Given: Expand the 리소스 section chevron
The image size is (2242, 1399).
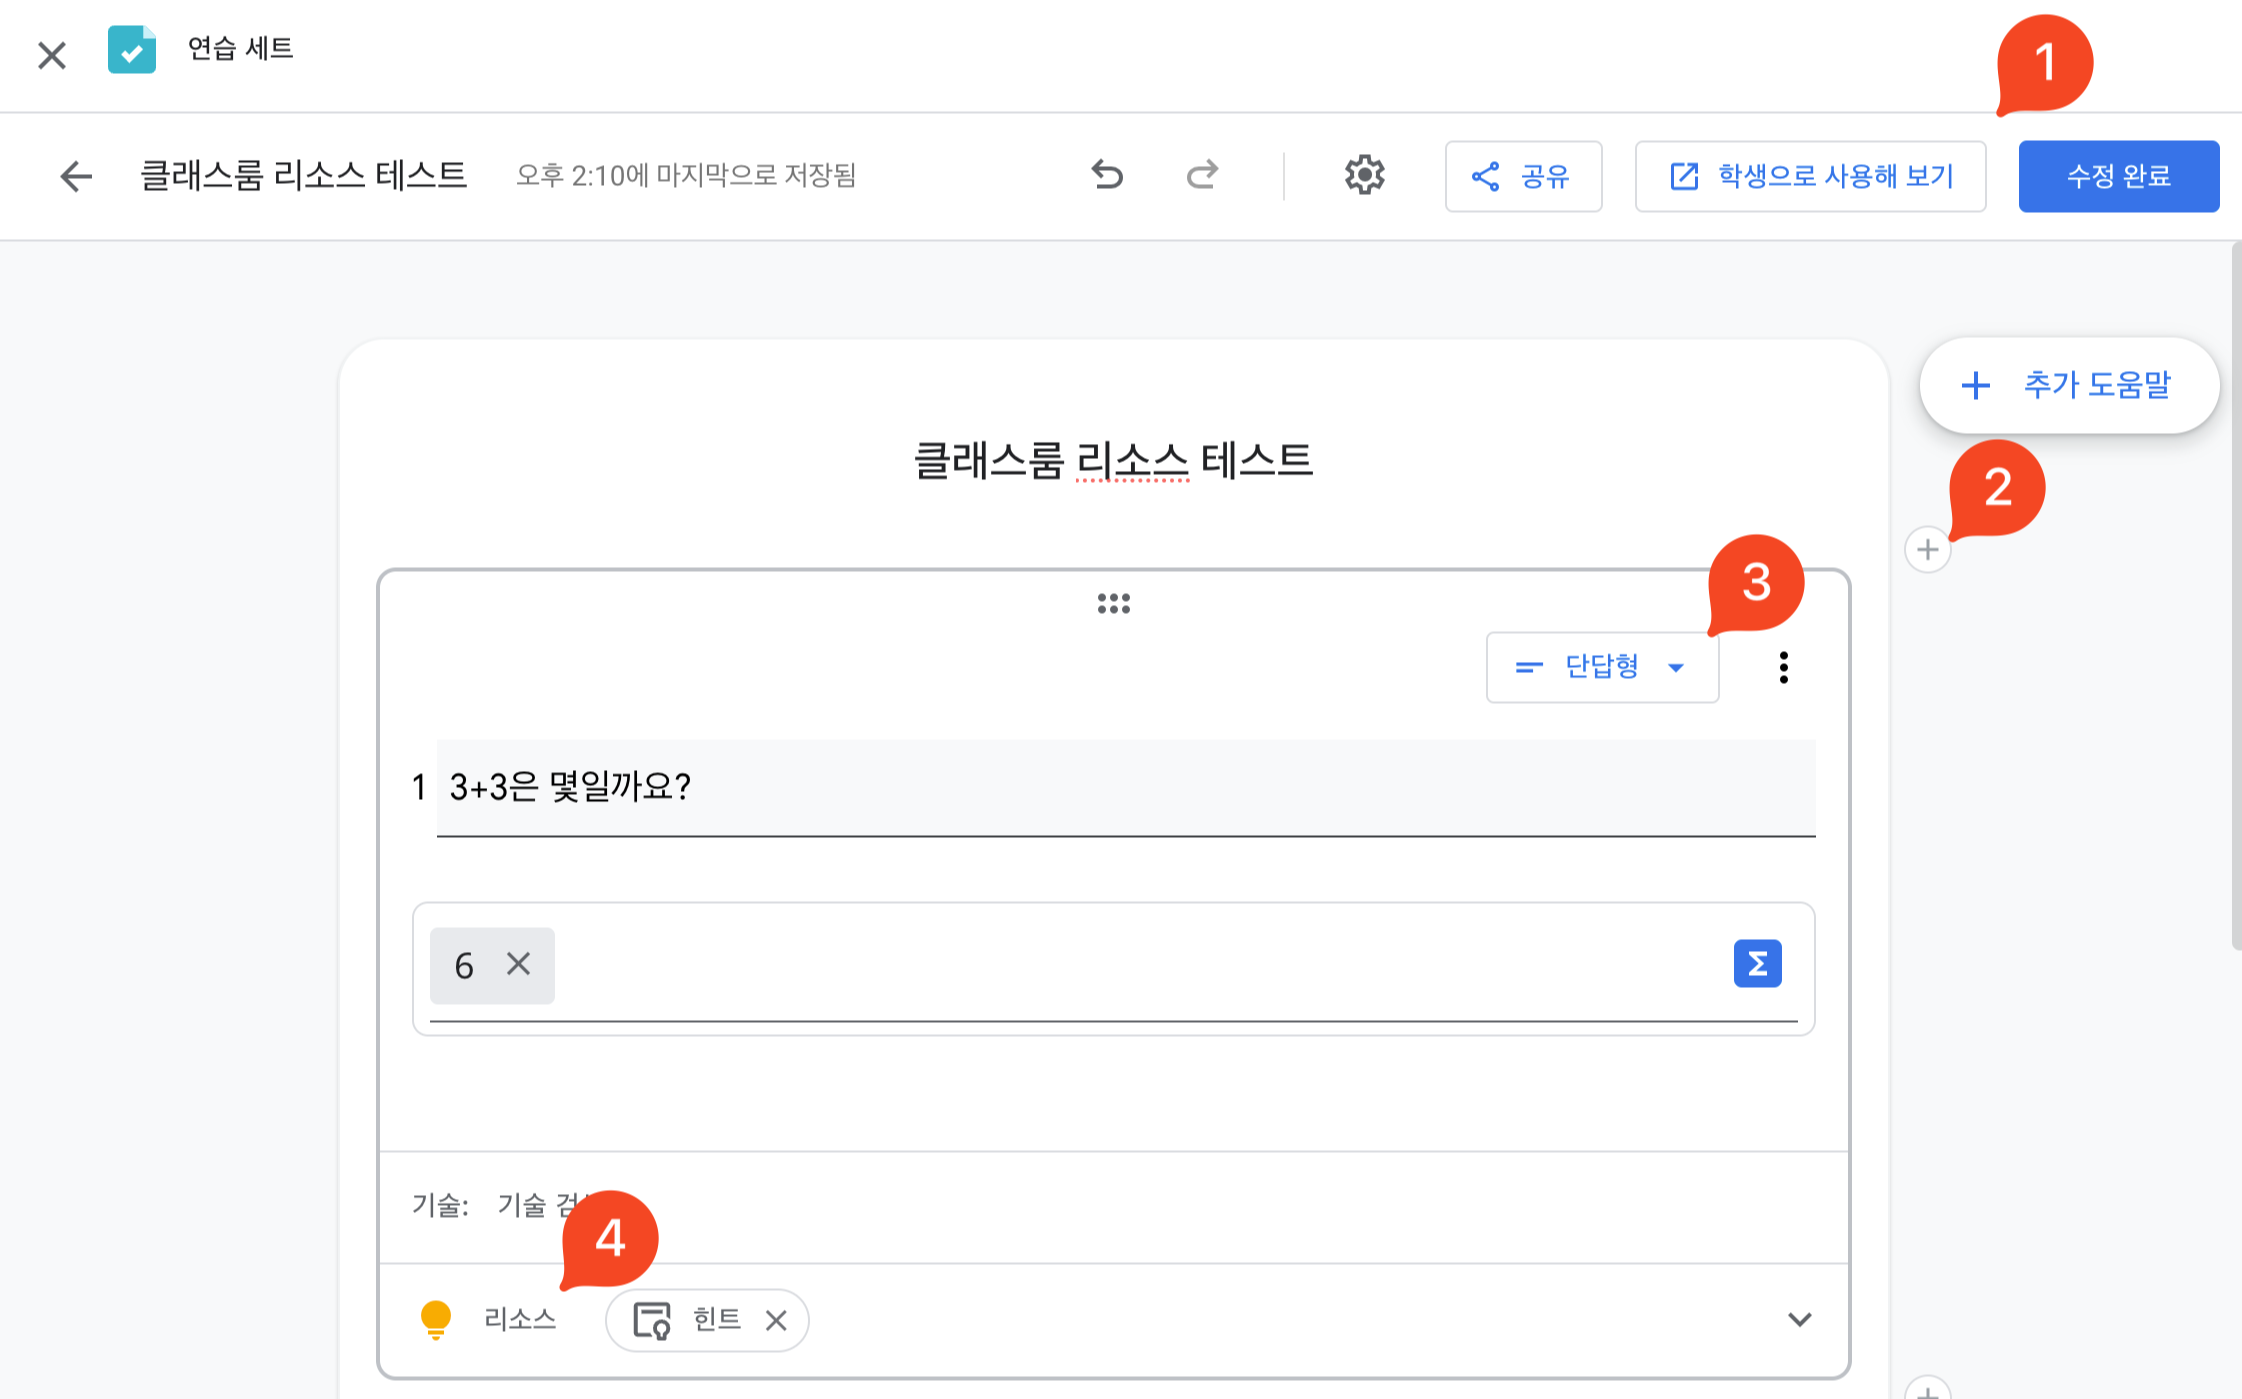Looking at the screenshot, I should pyautogui.click(x=1799, y=1319).
